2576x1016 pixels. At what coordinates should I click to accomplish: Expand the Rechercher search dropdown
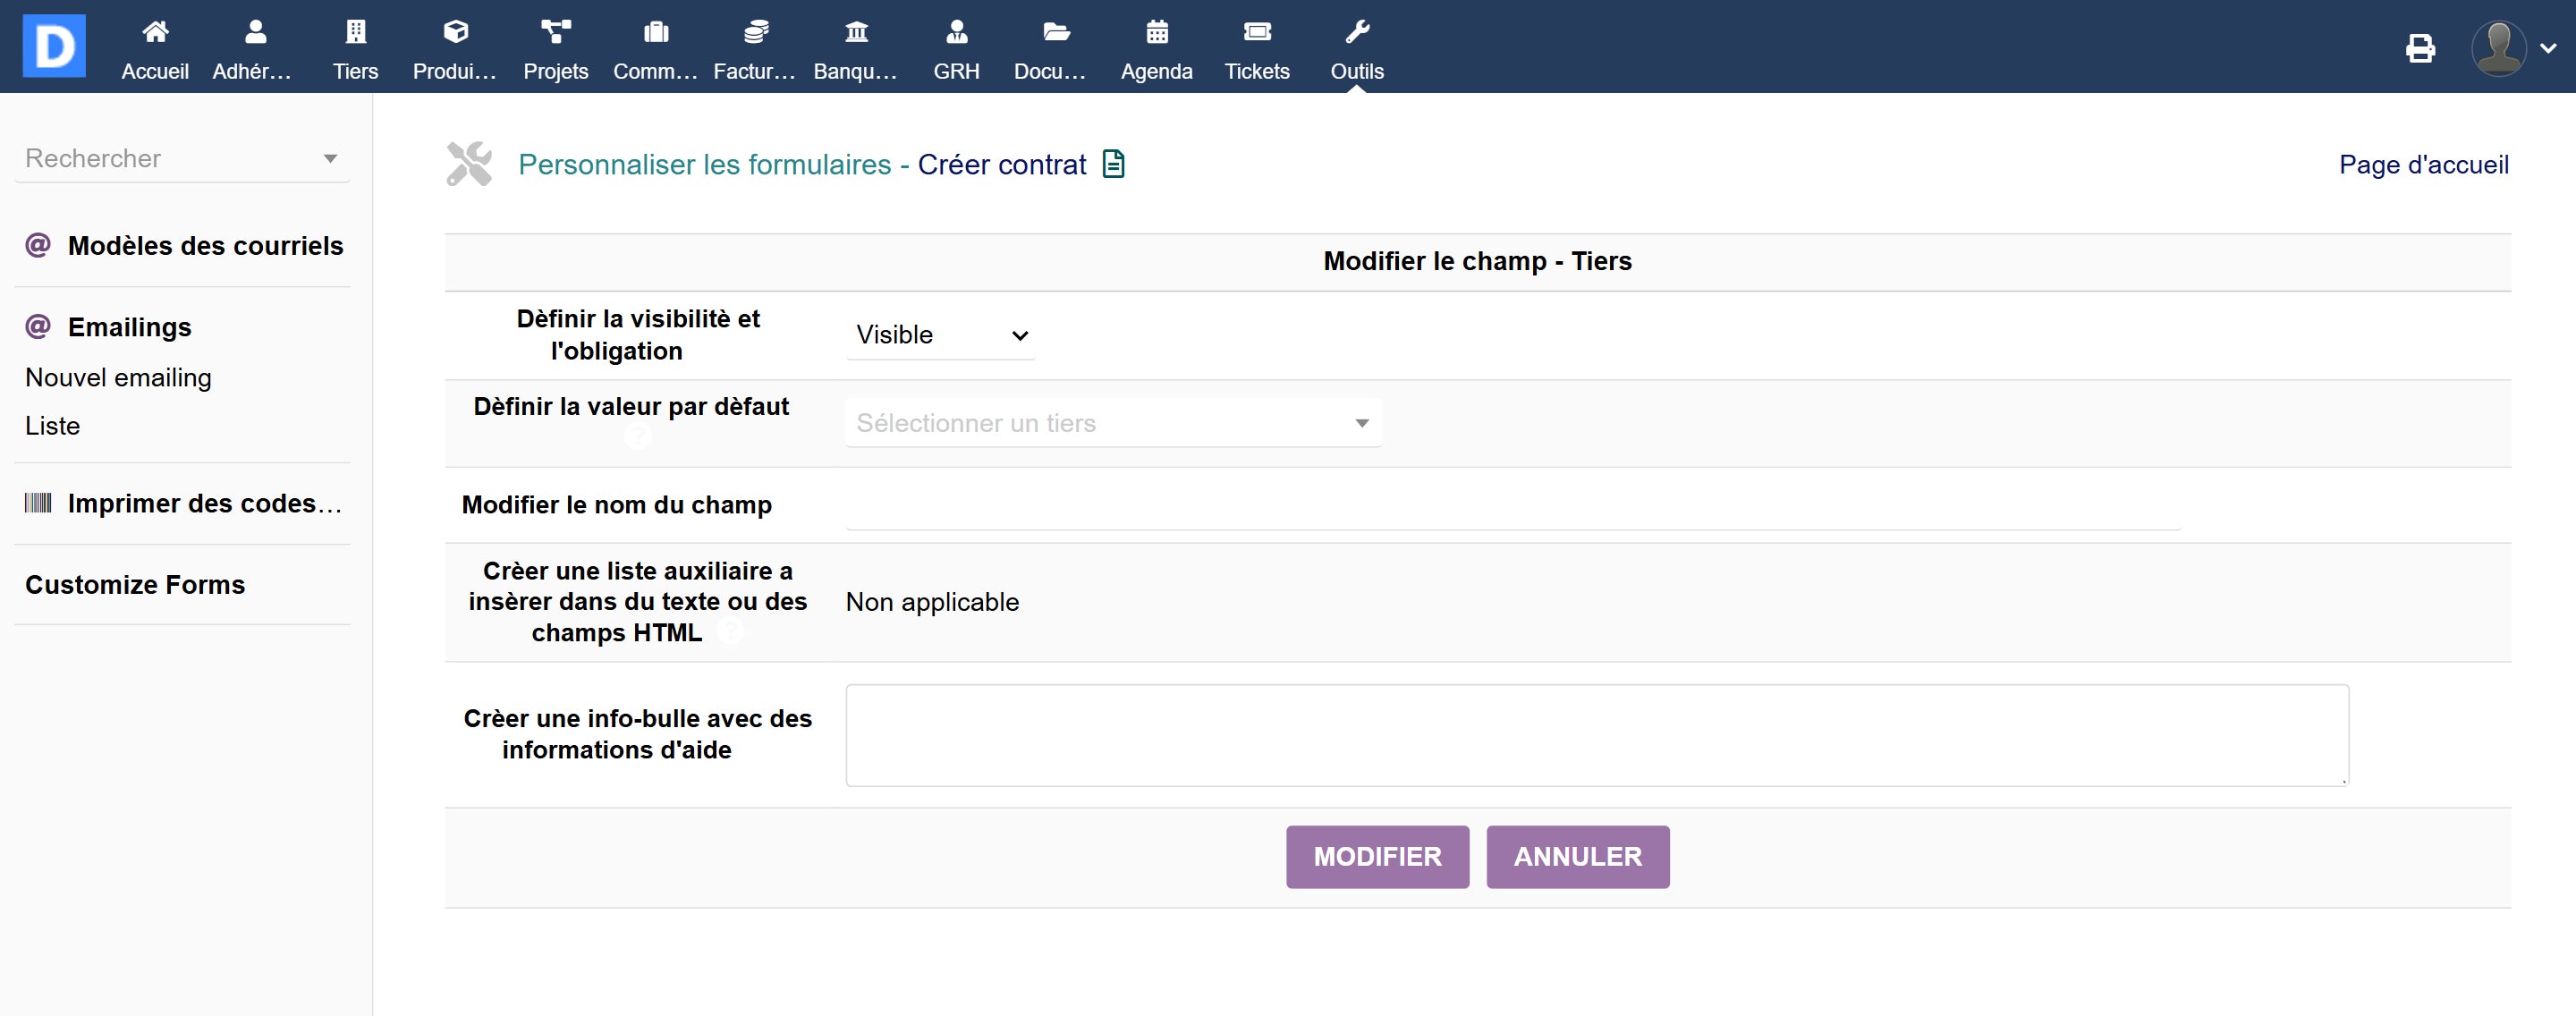pos(182,158)
